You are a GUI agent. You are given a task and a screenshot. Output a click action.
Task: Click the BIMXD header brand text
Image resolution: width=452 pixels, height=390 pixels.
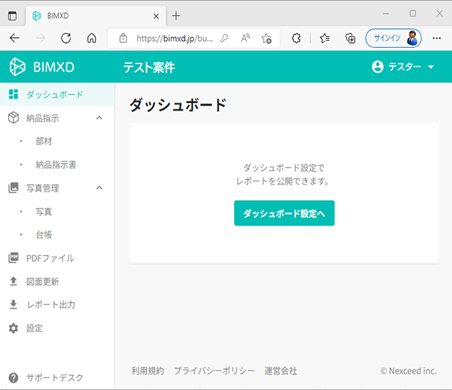click(x=54, y=67)
